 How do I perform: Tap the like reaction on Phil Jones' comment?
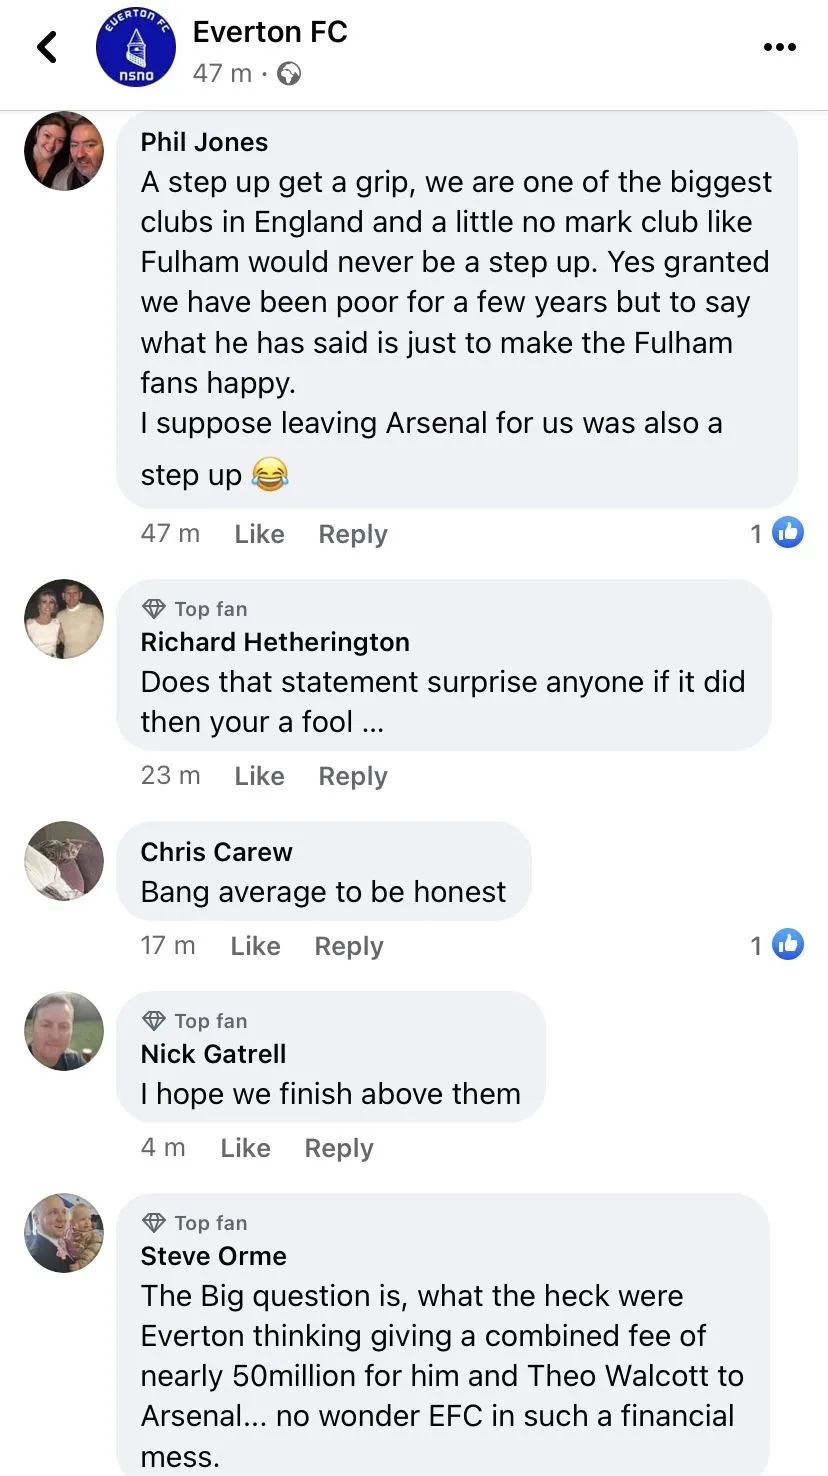click(x=788, y=533)
